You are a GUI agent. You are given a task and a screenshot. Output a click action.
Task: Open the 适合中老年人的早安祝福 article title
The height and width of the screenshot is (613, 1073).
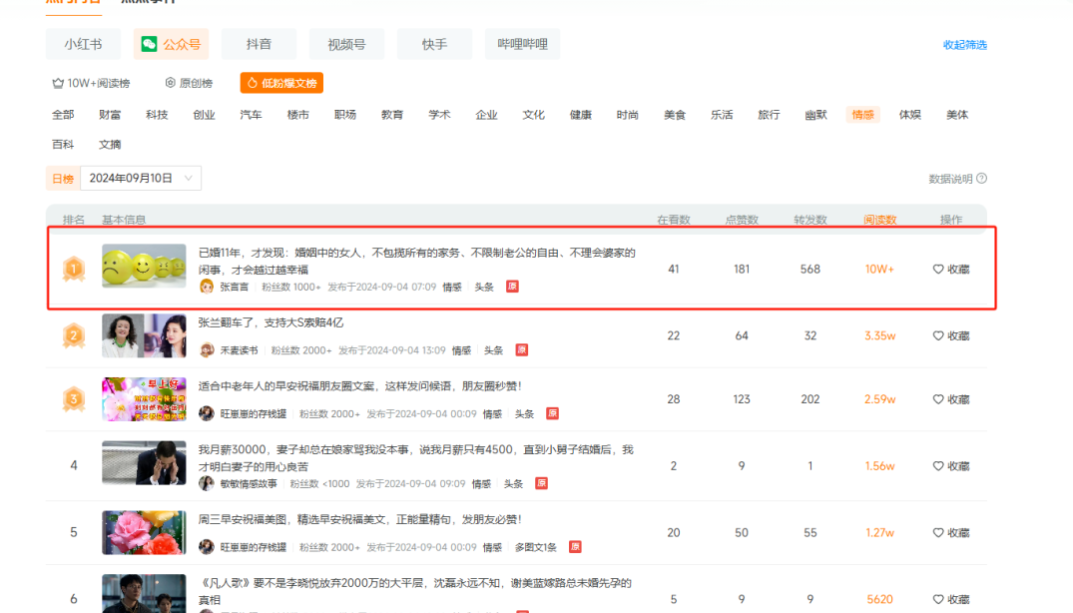pos(360,386)
